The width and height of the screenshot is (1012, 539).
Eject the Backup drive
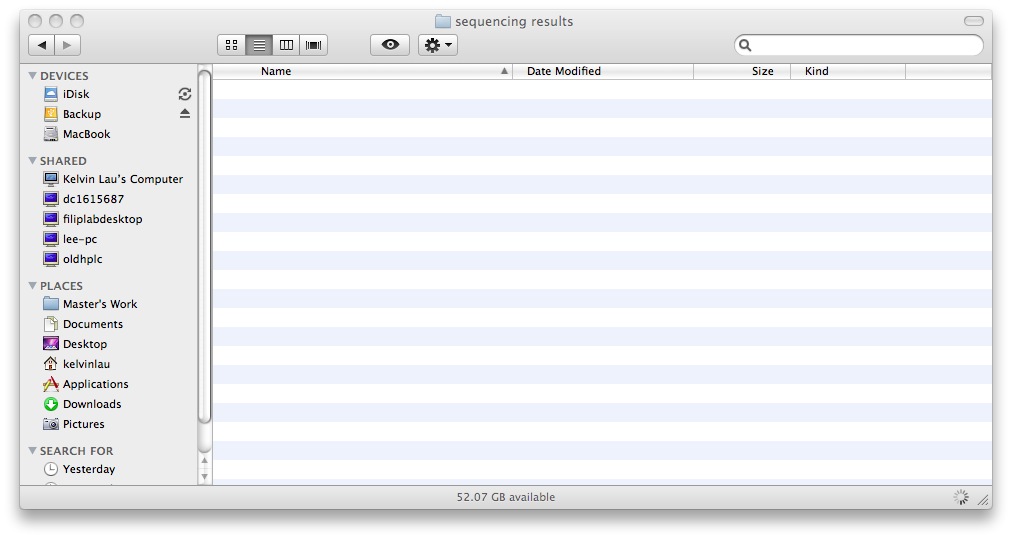[185, 114]
